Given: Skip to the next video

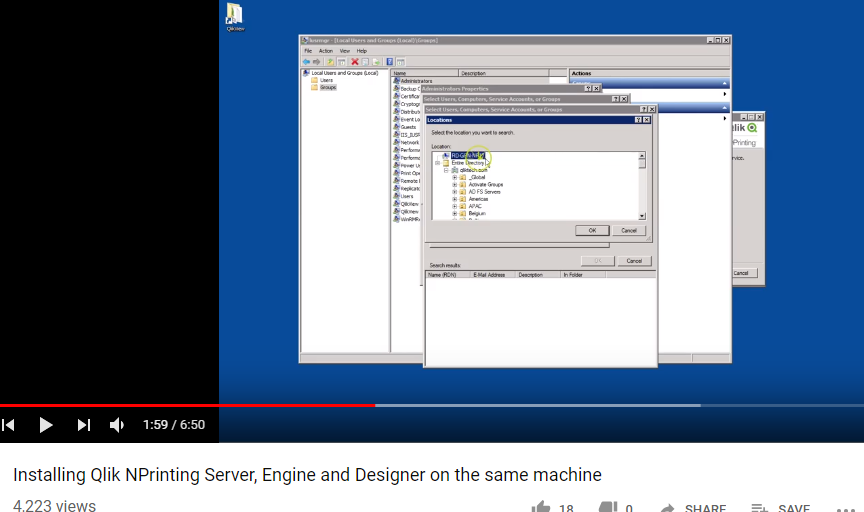Looking at the screenshot, I should [x=84, y=425].
